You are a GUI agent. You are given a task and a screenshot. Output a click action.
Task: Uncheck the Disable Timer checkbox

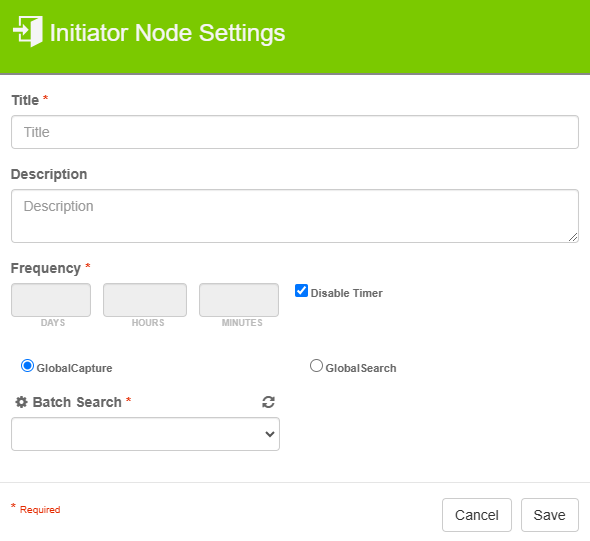click(301, 291)
